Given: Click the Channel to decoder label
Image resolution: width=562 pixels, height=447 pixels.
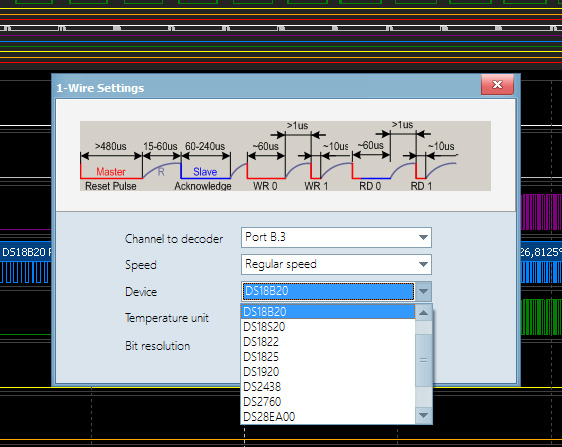Looking at the screenshot, I should click(x=174, y=239).
